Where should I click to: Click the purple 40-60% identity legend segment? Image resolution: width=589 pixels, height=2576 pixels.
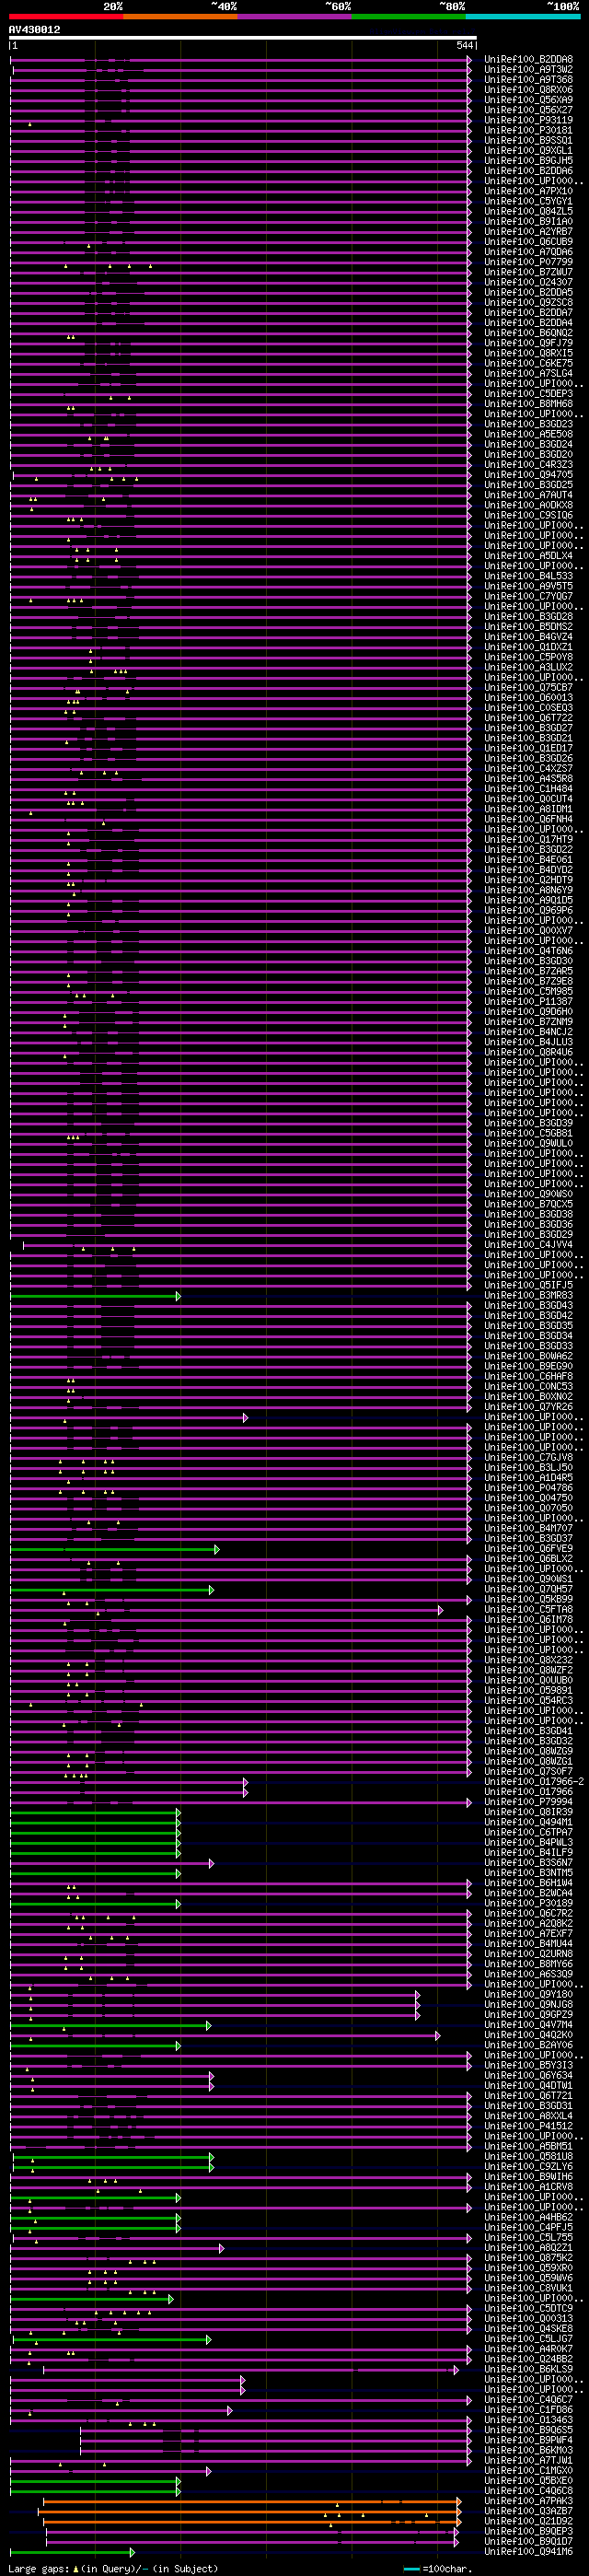(x=294, y=17)
